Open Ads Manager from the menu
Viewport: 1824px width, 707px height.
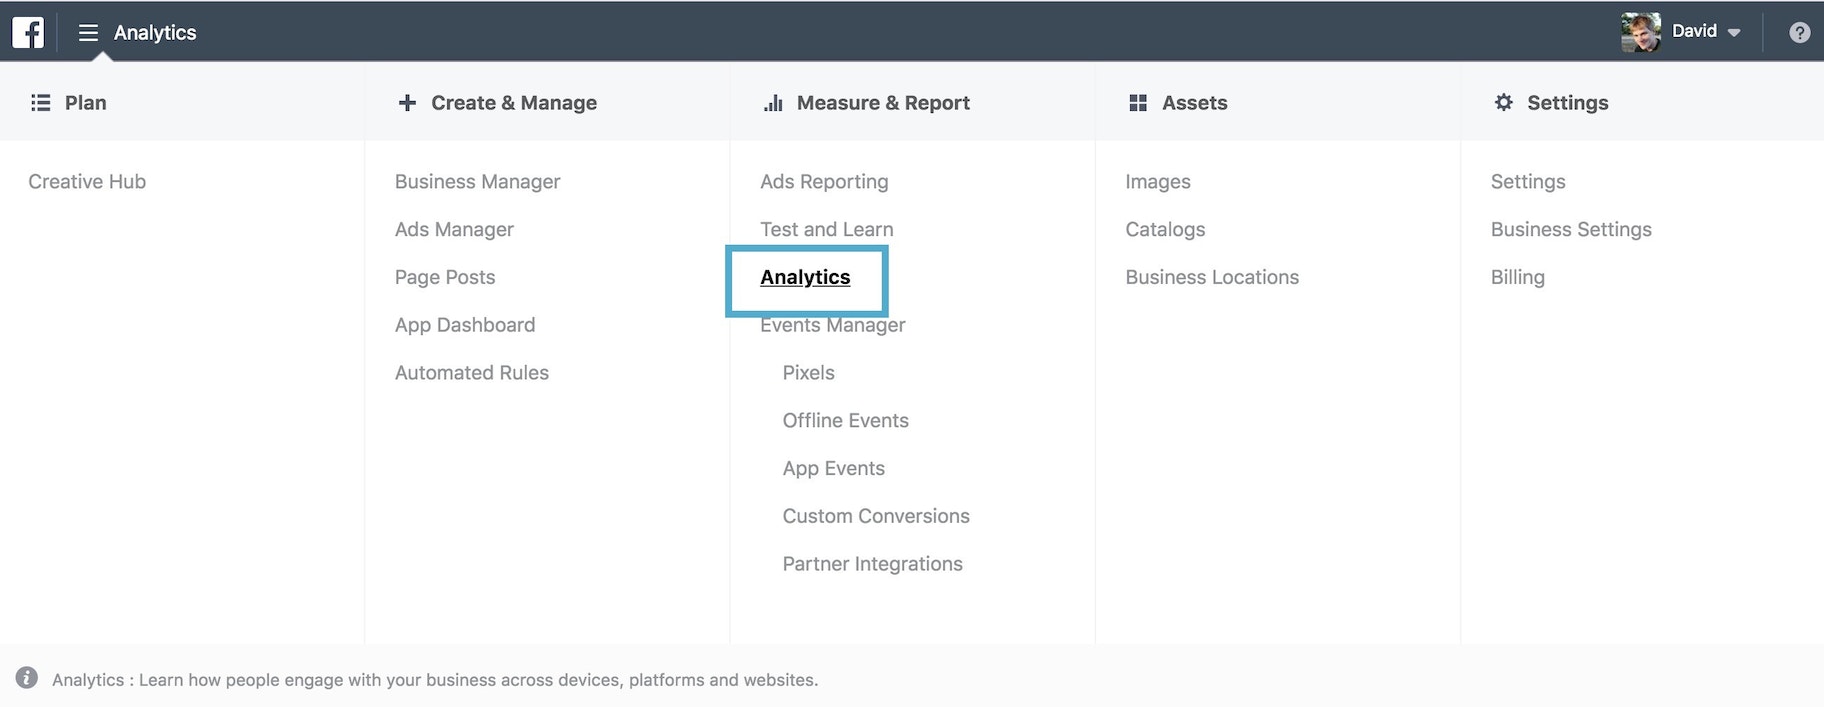[454, 230]
